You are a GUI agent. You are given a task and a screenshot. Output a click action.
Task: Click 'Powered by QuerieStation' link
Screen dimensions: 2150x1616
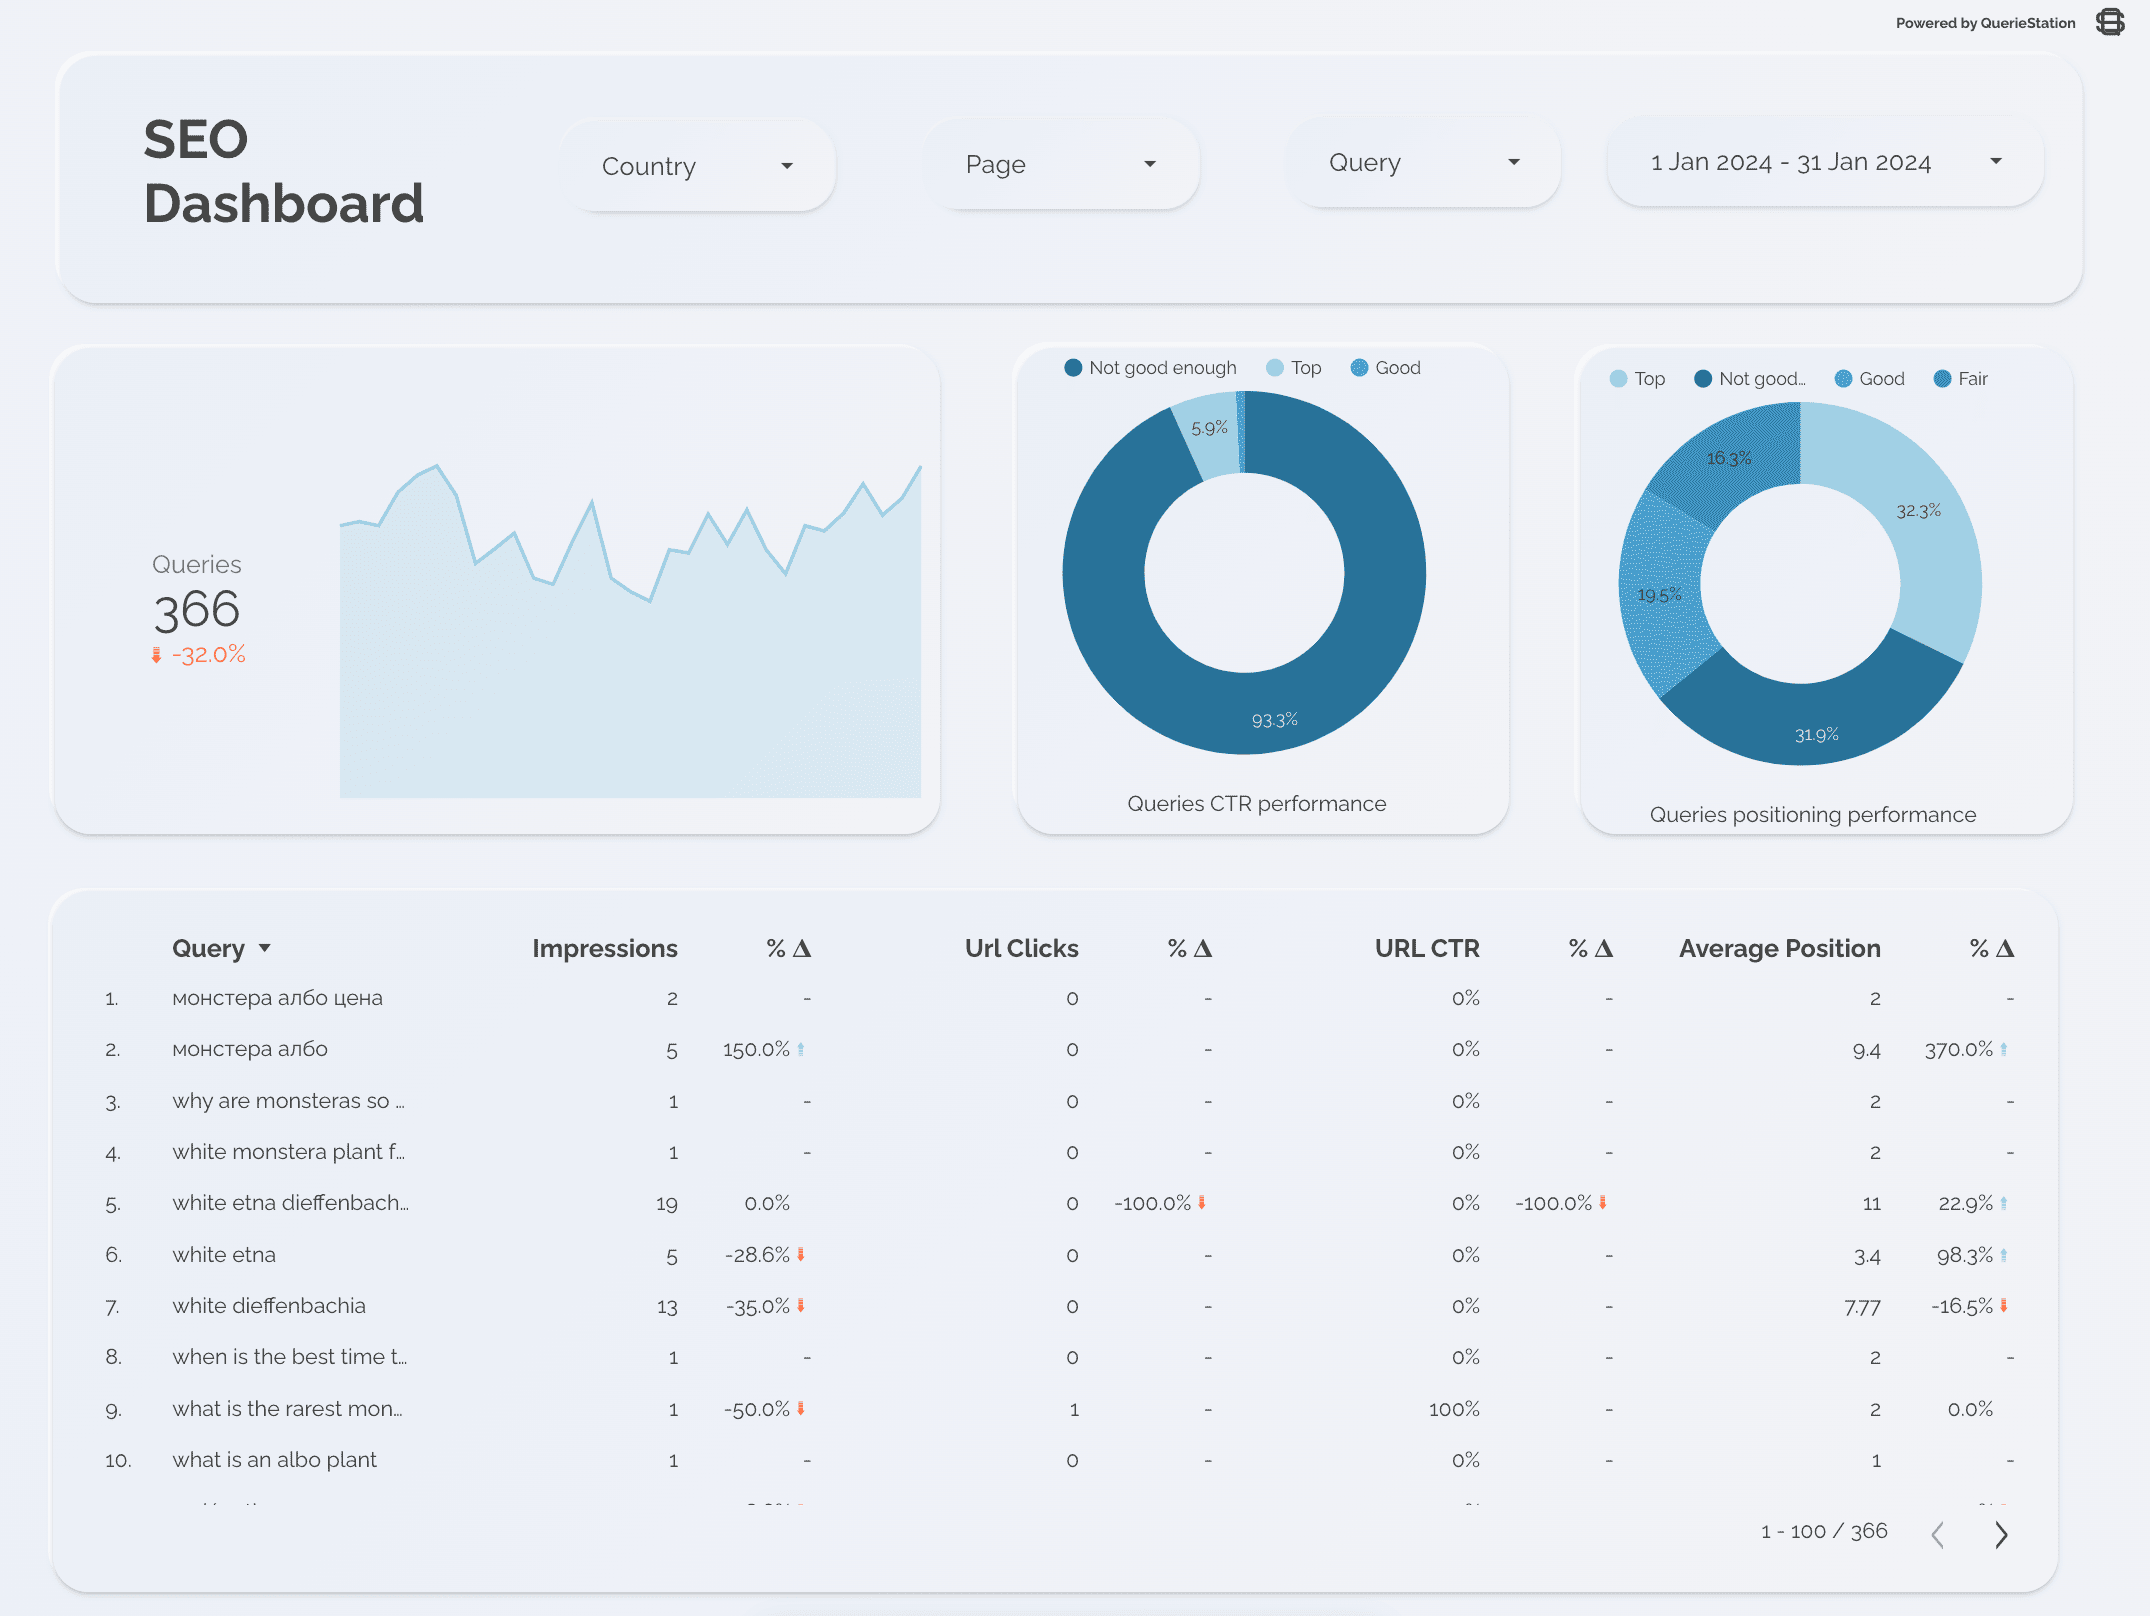[x=1985, y=23]
